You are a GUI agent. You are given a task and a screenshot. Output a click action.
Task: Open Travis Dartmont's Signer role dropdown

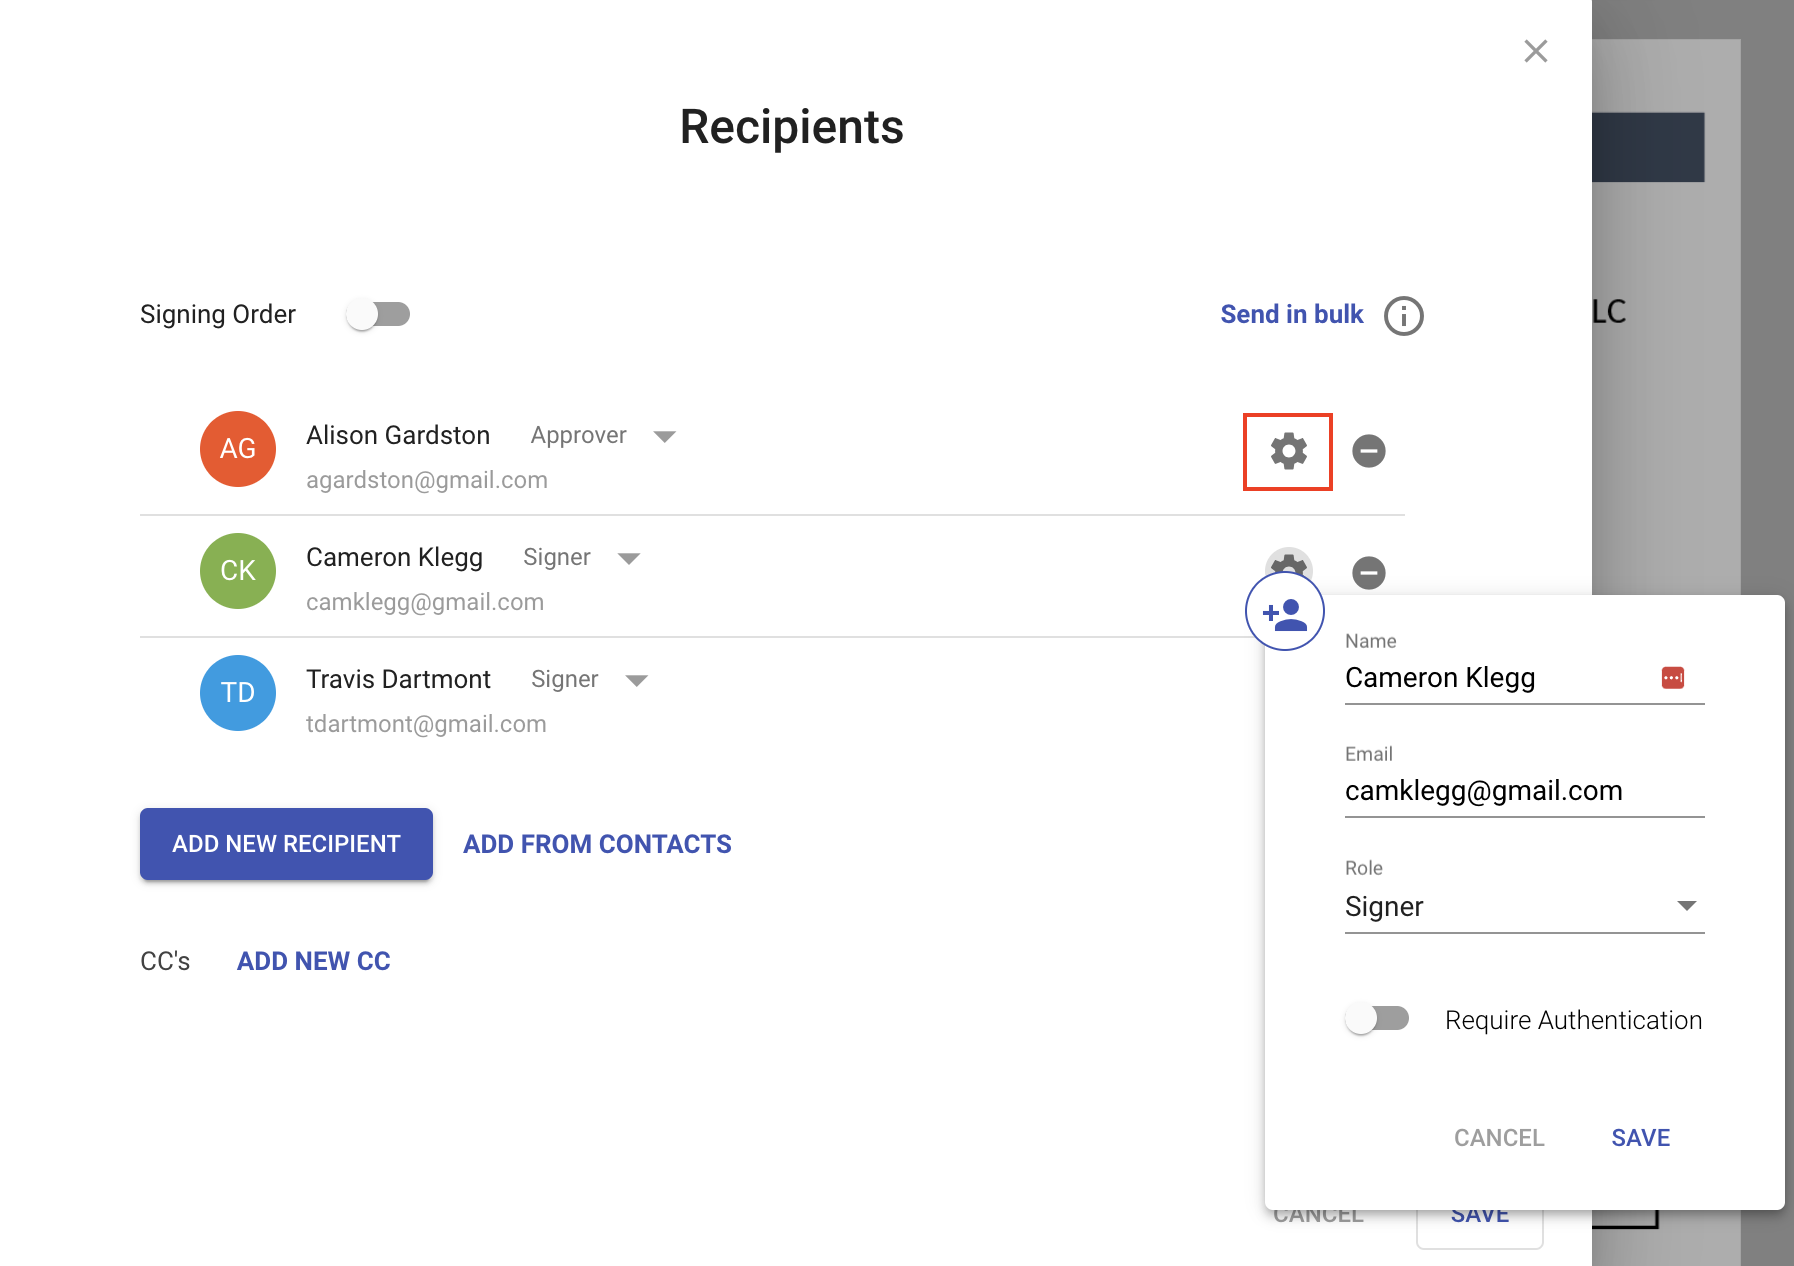(x=636, y=681)
